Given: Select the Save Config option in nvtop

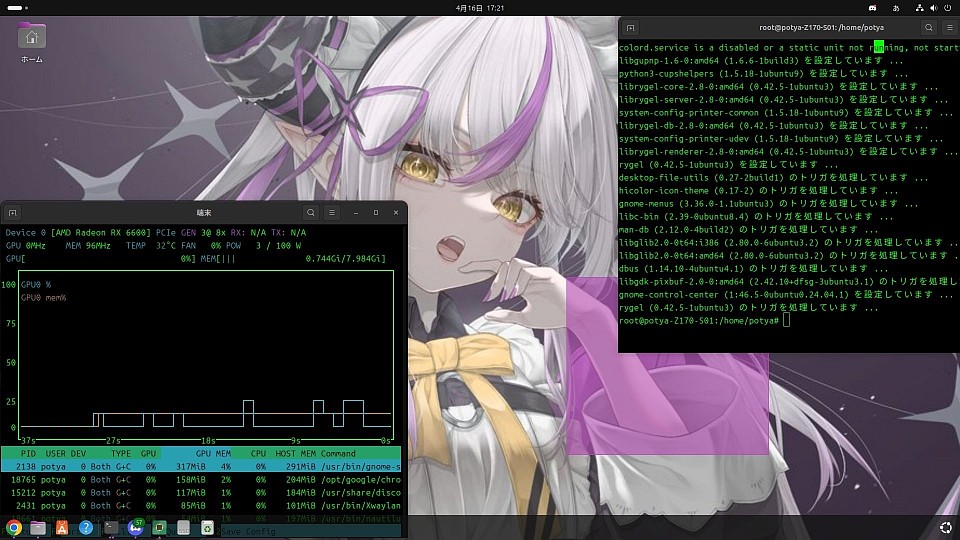Looking at the screenshot, I should 248,531.
